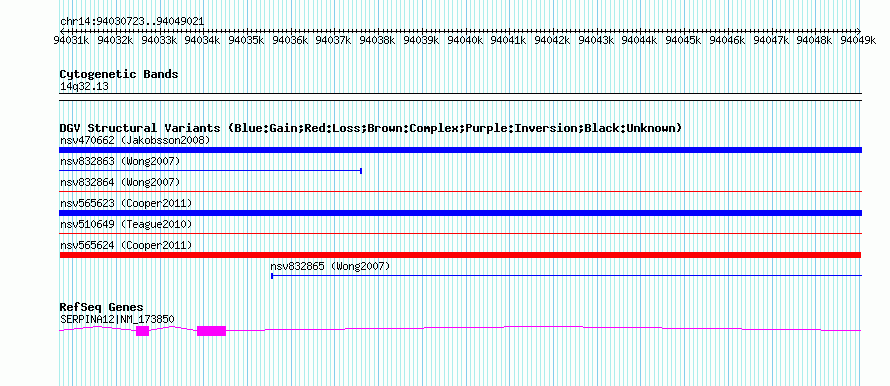Click the 94049k ruler tick label

click(858, 40)
